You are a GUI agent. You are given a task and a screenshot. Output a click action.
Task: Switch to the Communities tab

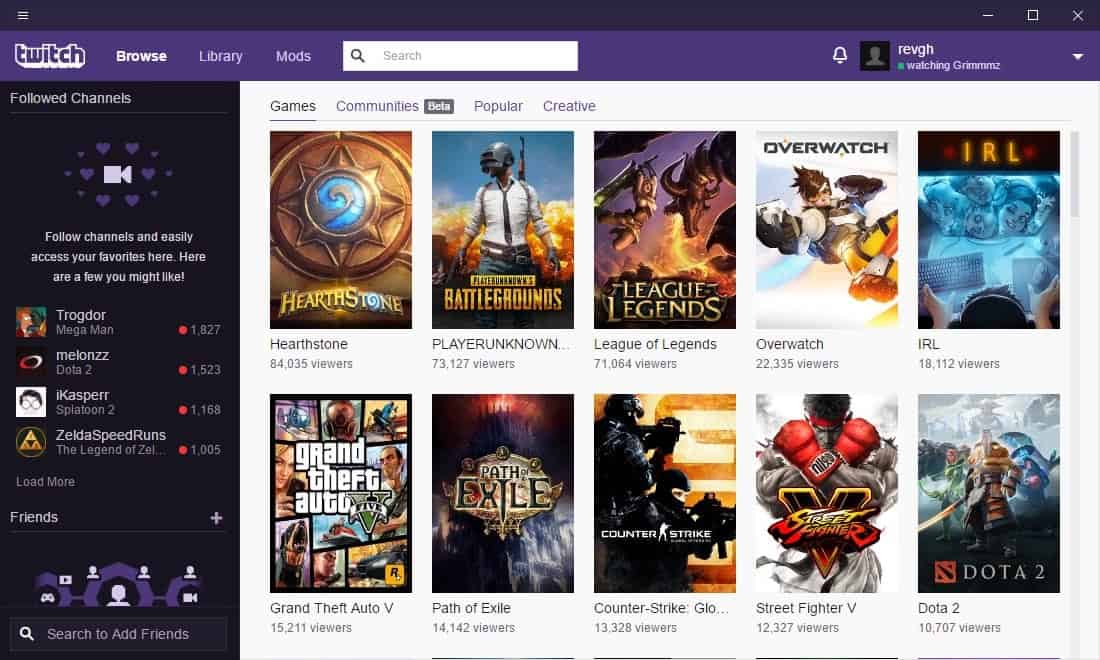[378, 106]
